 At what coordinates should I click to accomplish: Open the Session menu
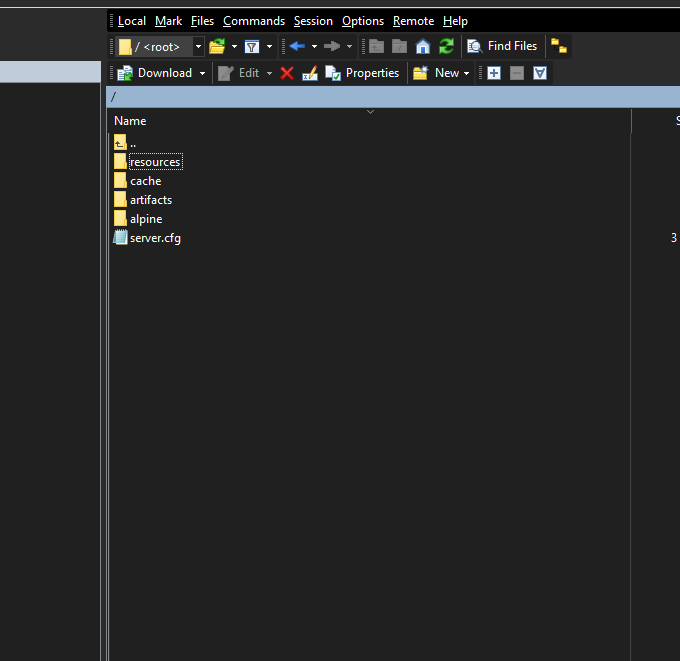[313, 21]
